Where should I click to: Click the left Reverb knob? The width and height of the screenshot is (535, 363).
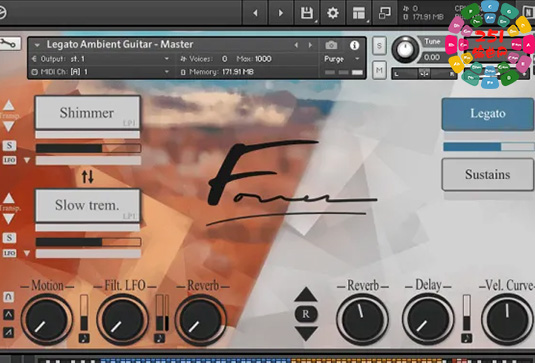[x=201, y=320]
